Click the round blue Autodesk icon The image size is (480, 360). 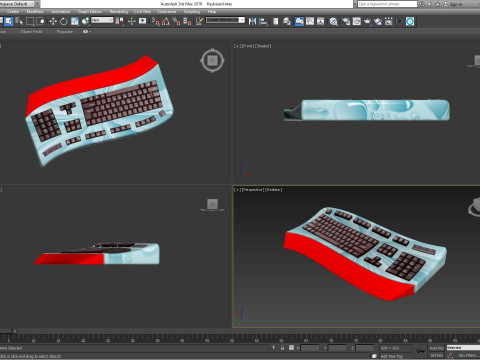tap(410, 21)
